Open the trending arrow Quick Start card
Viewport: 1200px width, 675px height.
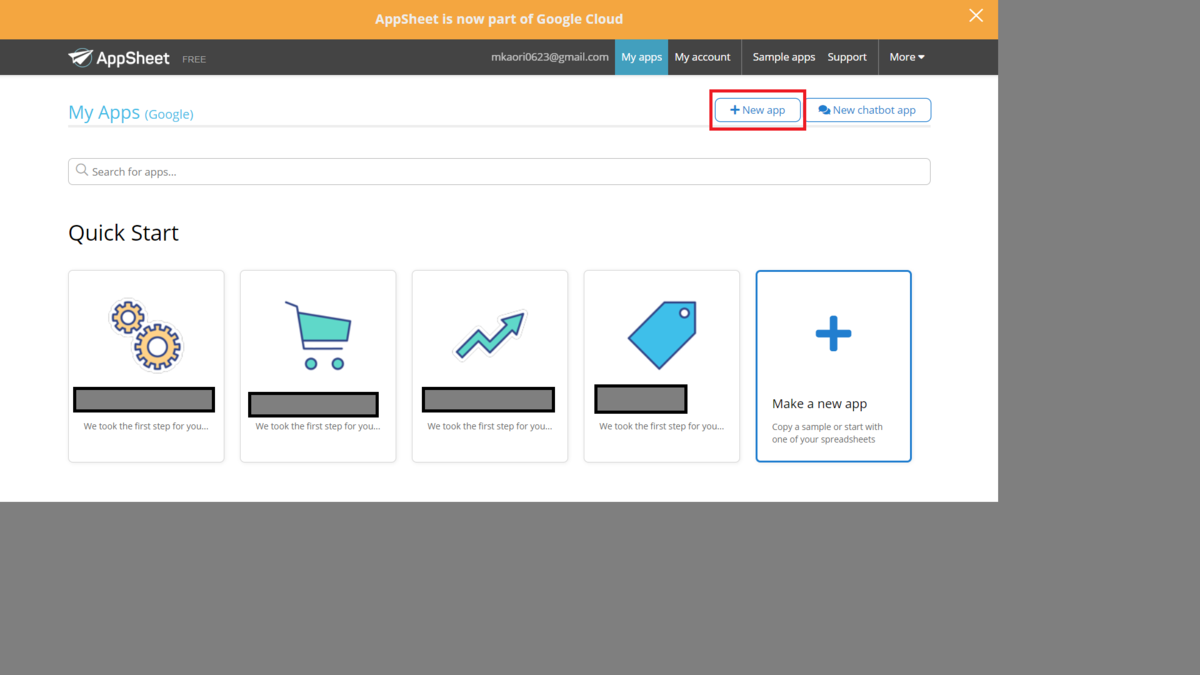(490, 366)
